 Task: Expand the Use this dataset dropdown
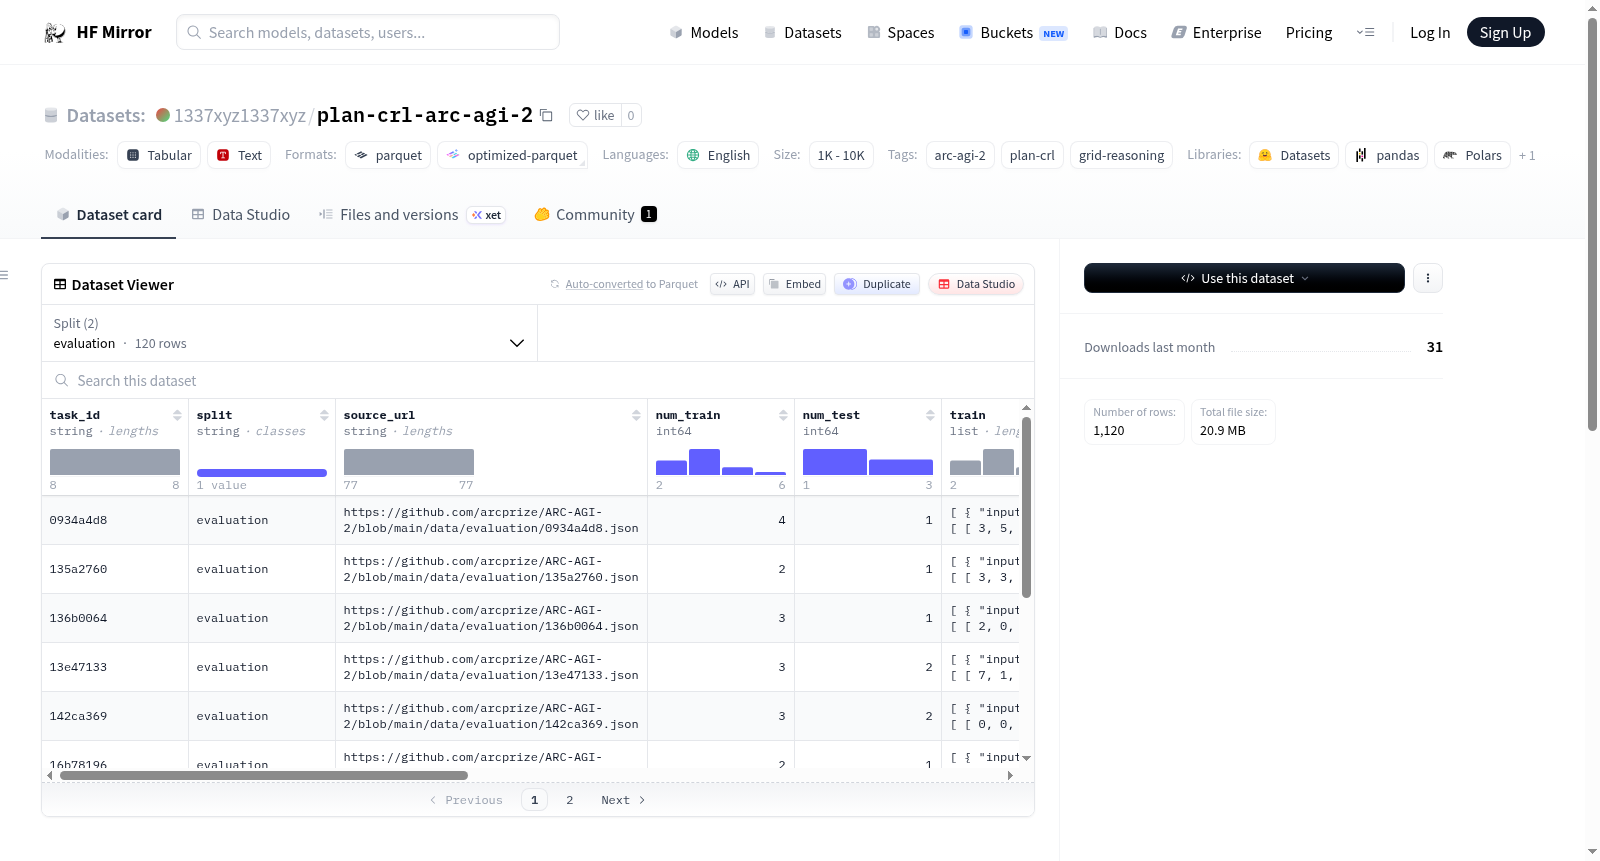pyautogui.click(x=1244, y=278)
